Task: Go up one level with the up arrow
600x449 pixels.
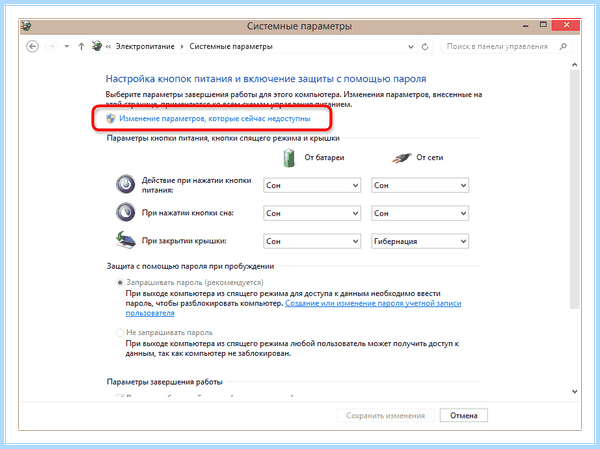Action: tap(81, 47)
